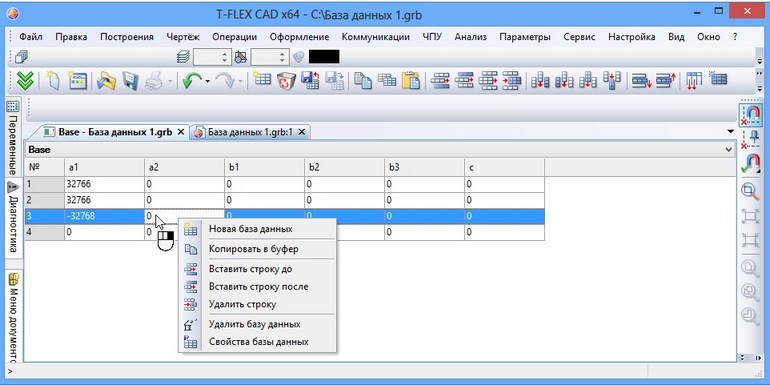Screen dimensions: 770x385
Task: Click the save database to file icon
Action: pos(310,81)
